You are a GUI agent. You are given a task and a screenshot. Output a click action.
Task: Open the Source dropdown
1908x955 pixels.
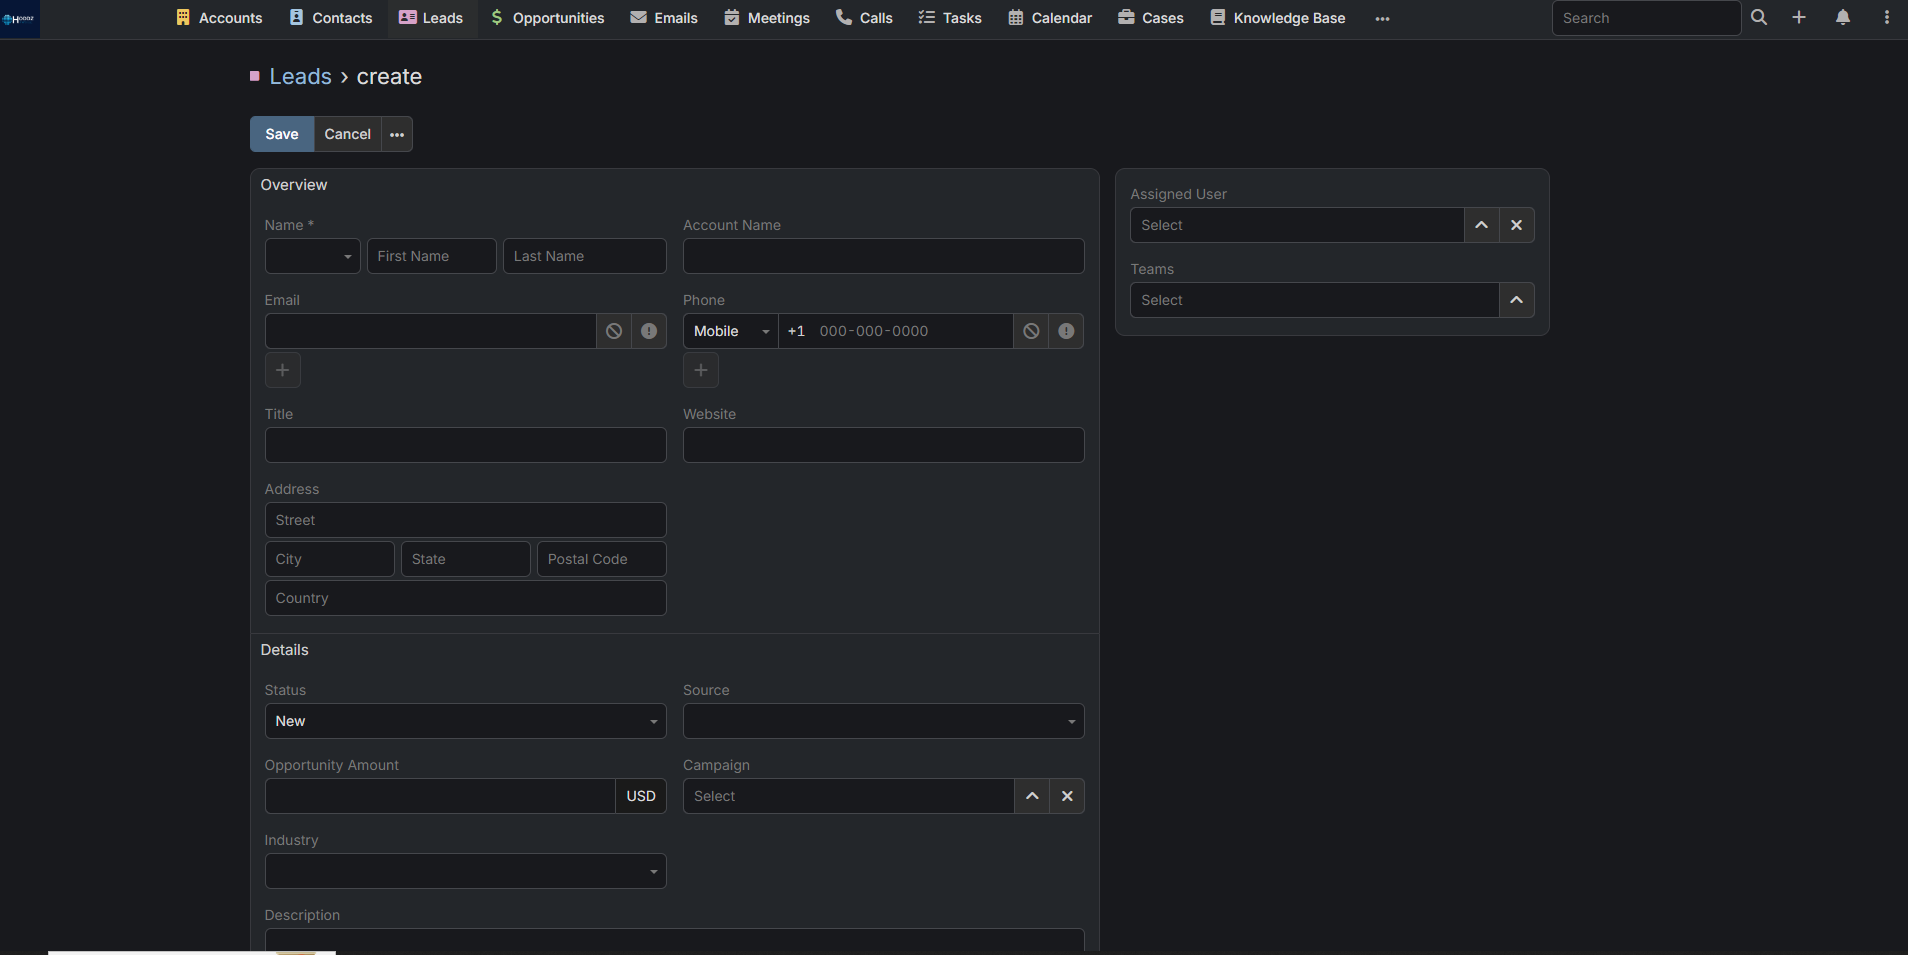pyautogui.click(x=883, y=721)
